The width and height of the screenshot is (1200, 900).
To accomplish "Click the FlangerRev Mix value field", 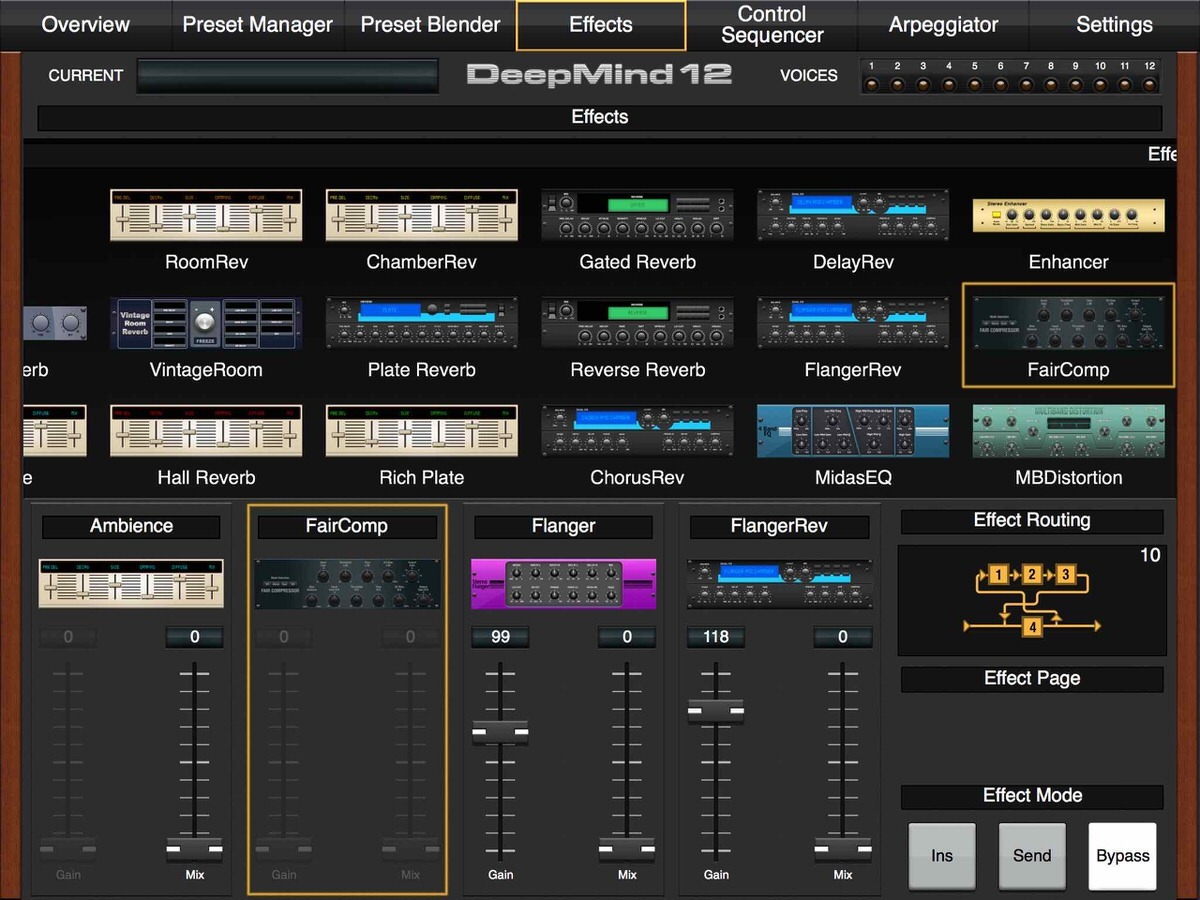I will click(x=843, y=637).
